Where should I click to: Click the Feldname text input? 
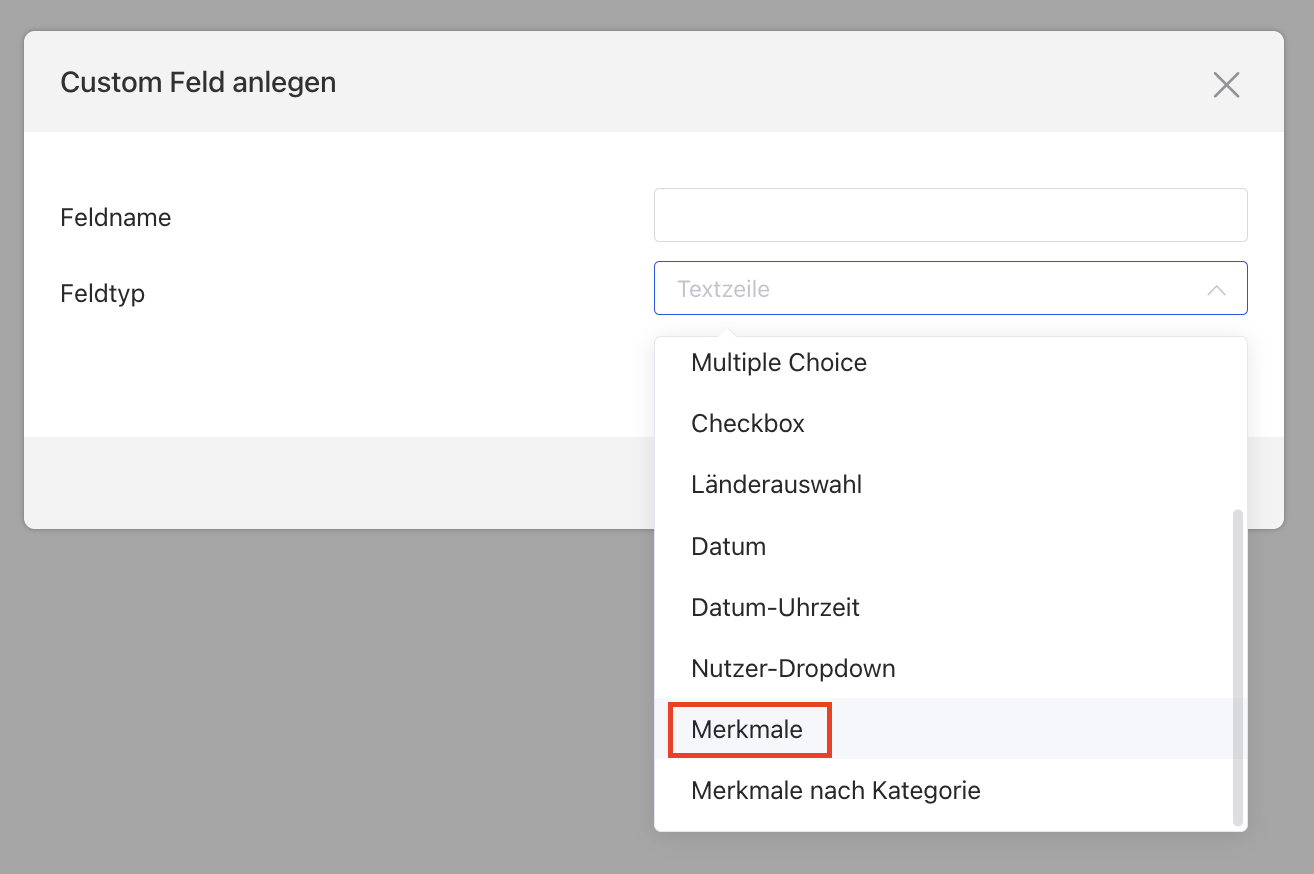coord(950,215)
